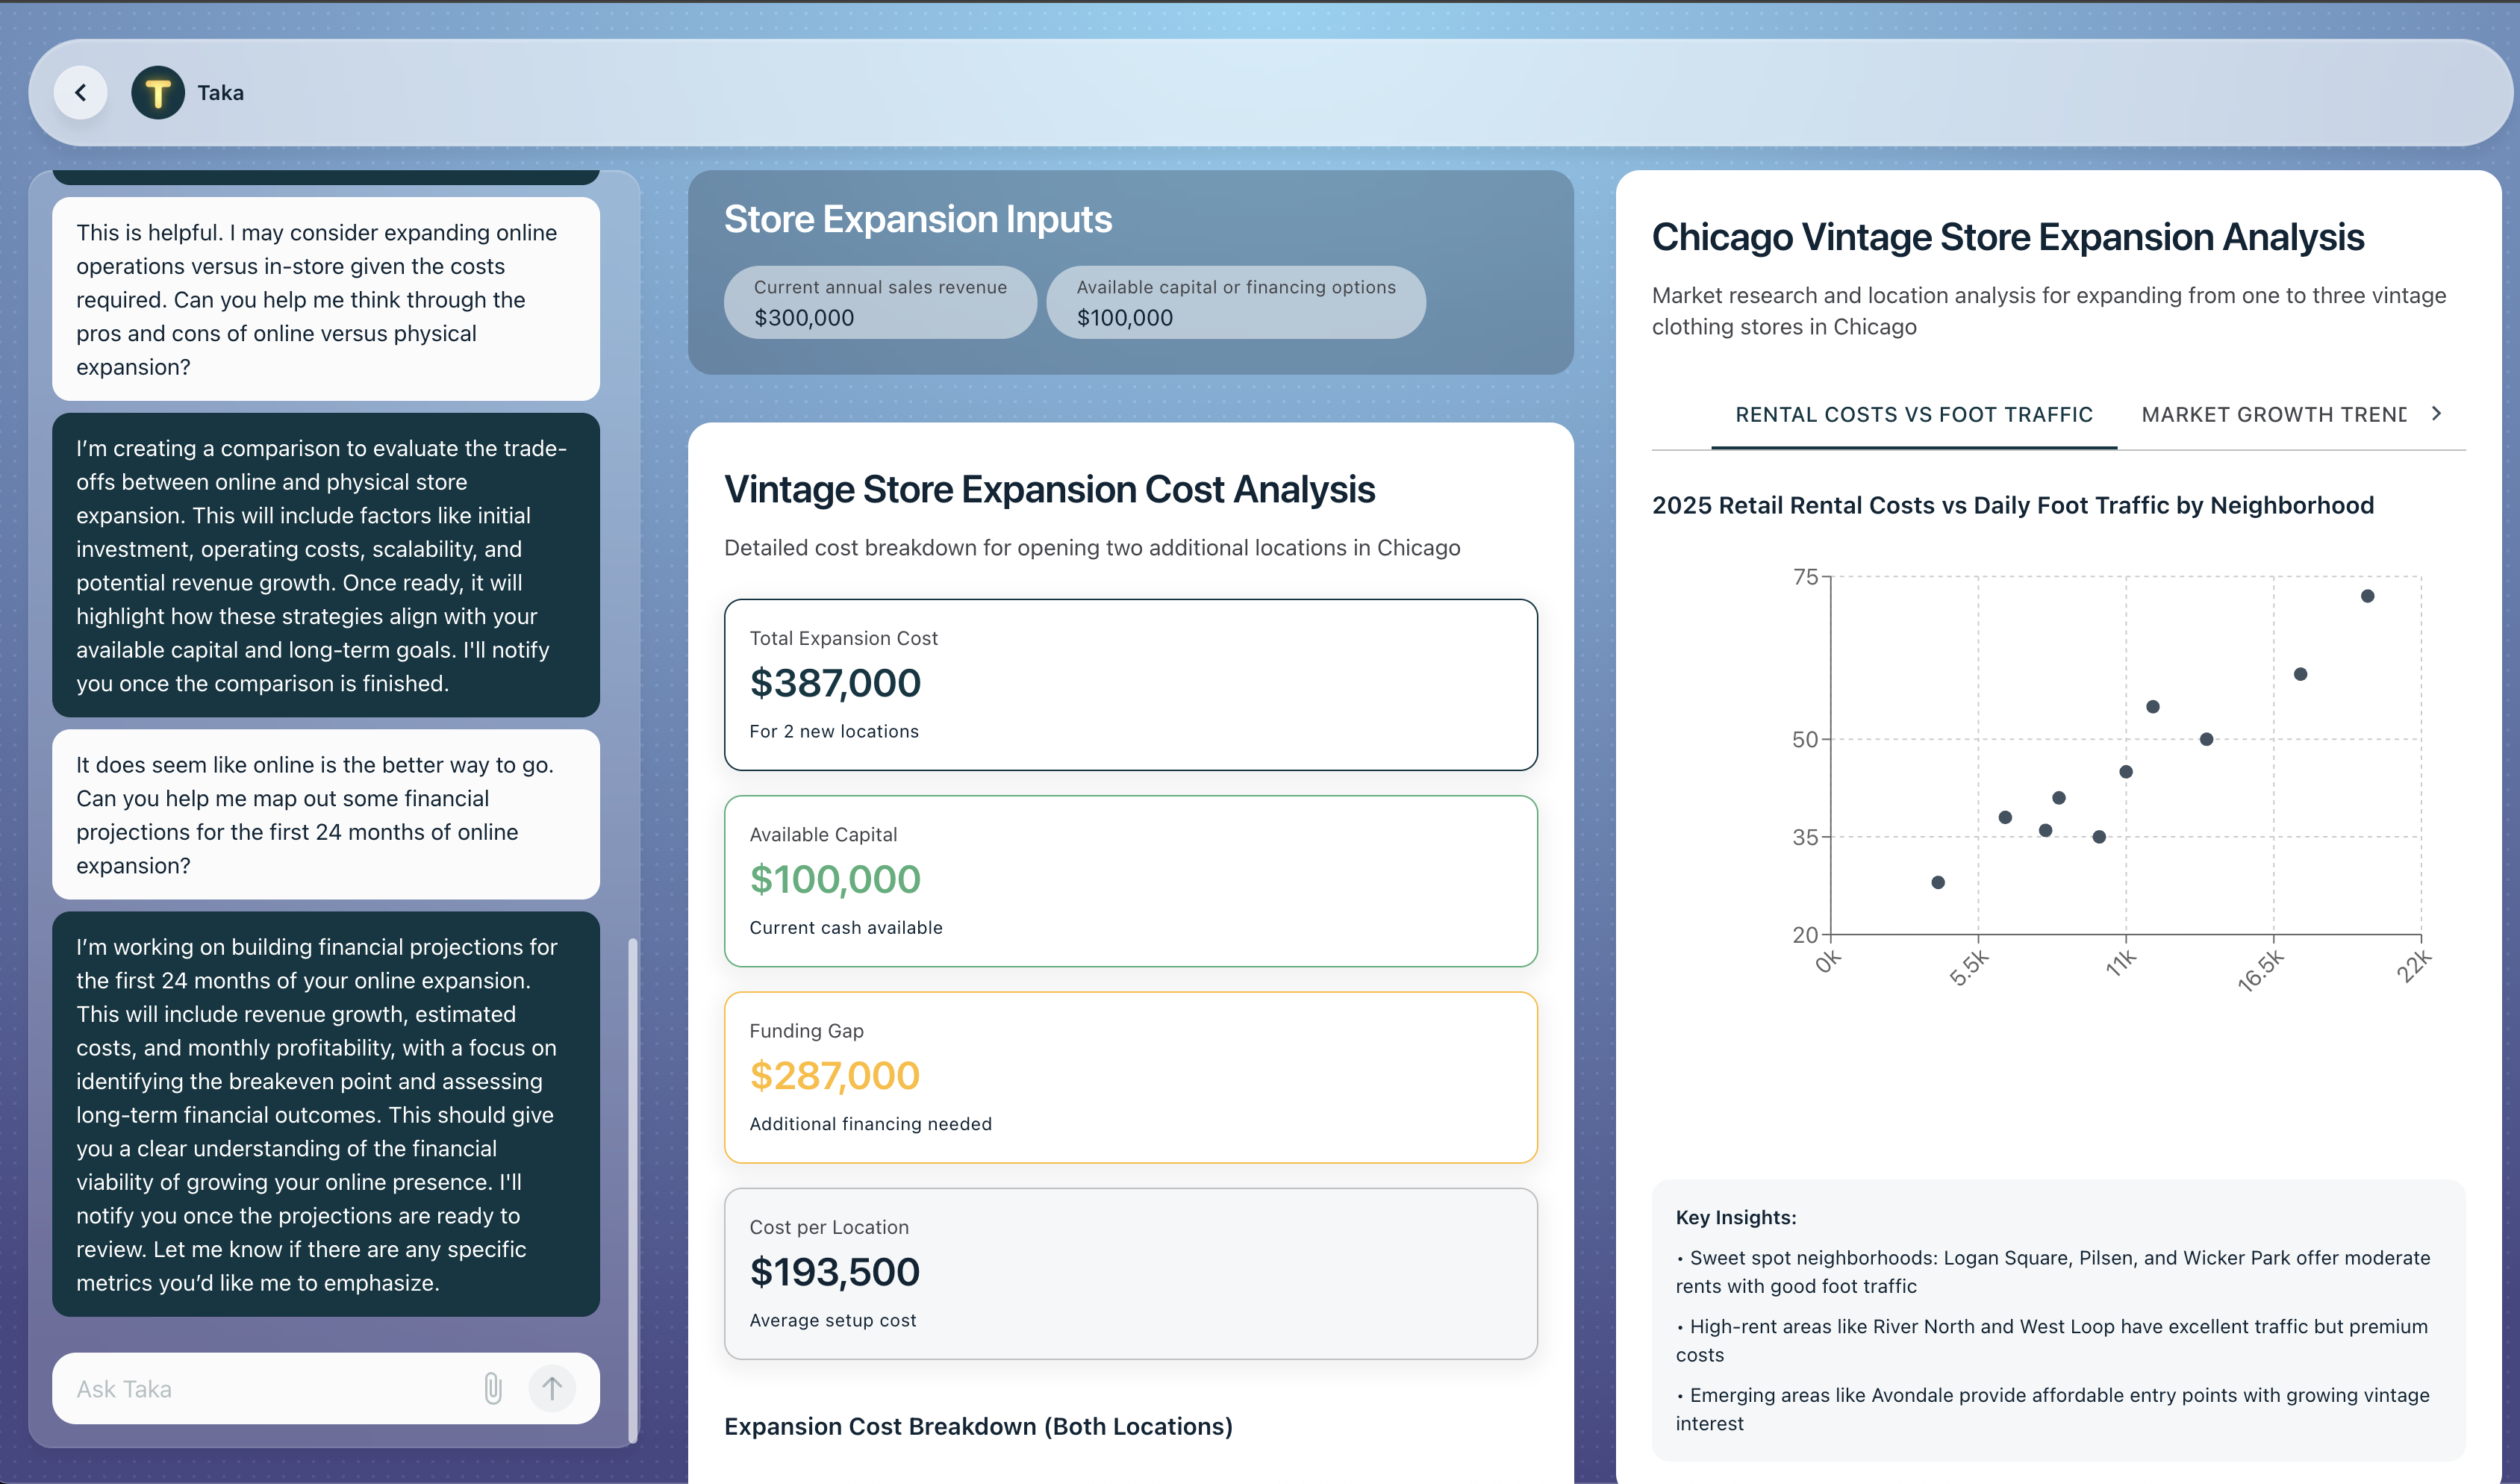Switch to Rental Costs vs Foot Traffic tab
Image resolution: width=2520 pixels, height=1484 pixels.
coord(1914,415)
